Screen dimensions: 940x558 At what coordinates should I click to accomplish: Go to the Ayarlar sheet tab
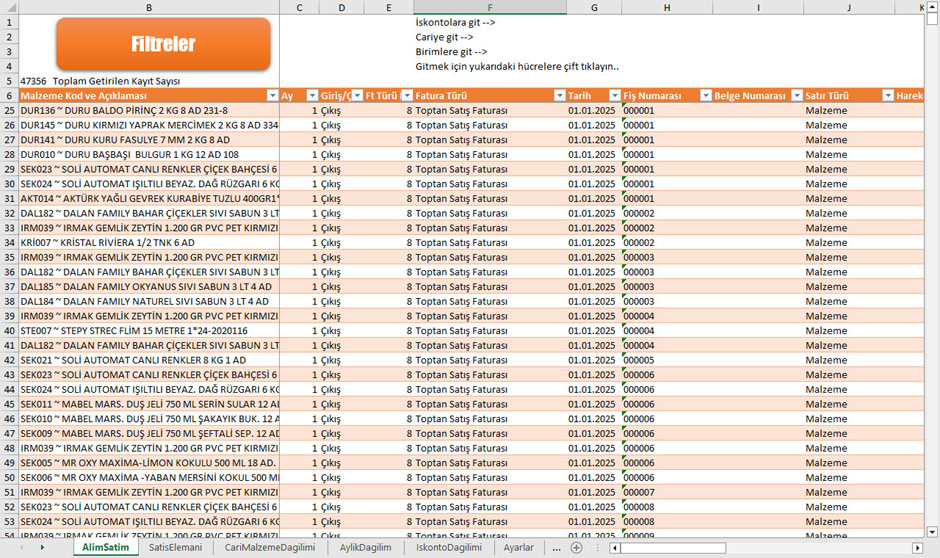coord(519,547)
